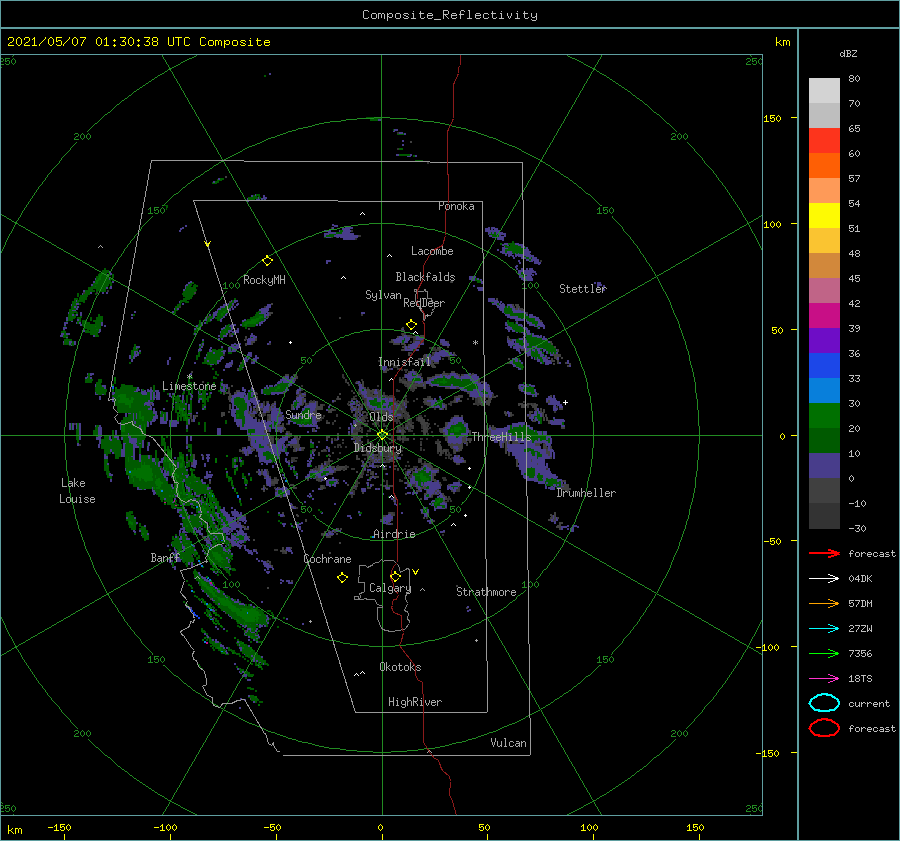This screenshot has width=900, height=841.
Task: Click the 'Sylvan' map label
Action: point(383,295)
